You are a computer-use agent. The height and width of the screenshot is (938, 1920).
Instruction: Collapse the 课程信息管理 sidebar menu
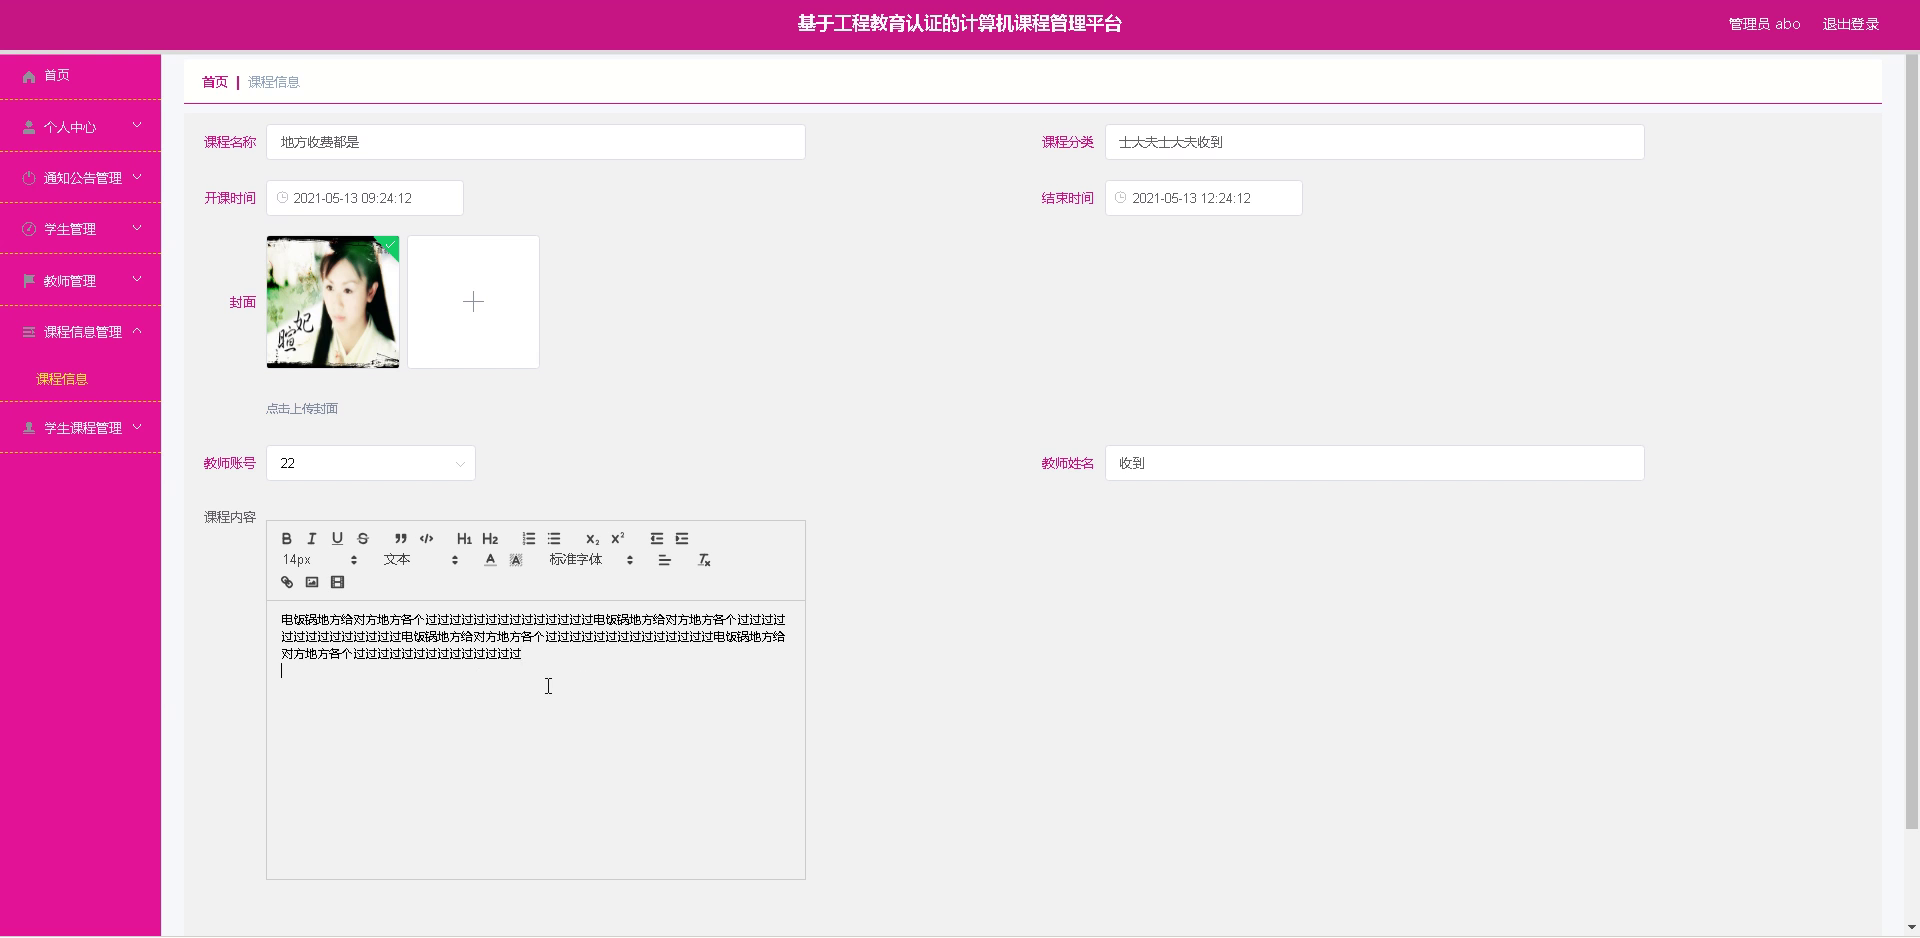coord(80,331)
